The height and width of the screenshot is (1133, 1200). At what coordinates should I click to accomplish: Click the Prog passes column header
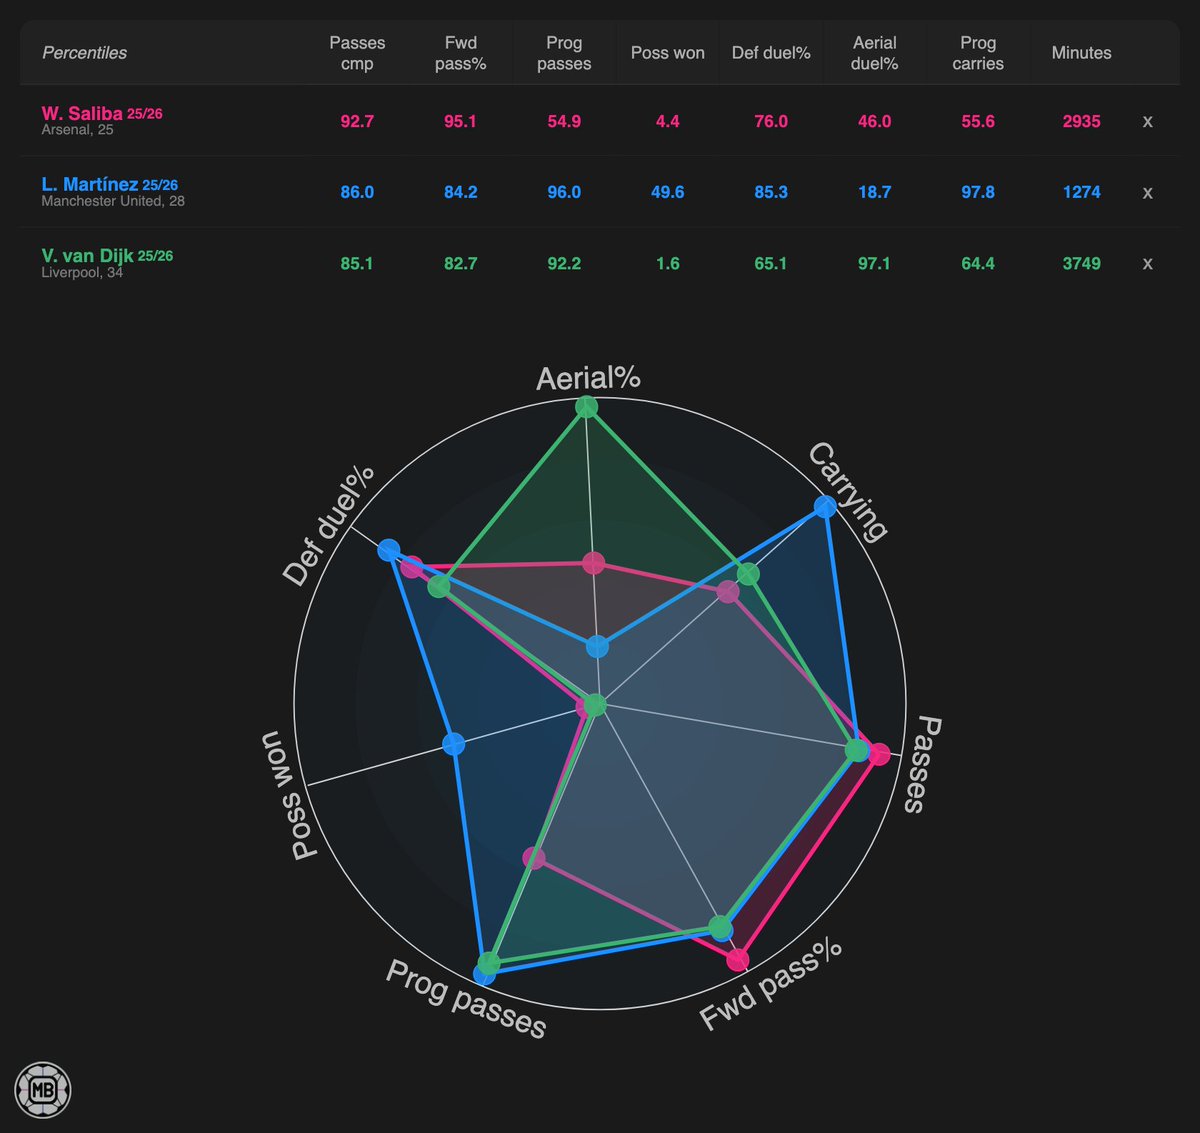(x=564, y=53)
